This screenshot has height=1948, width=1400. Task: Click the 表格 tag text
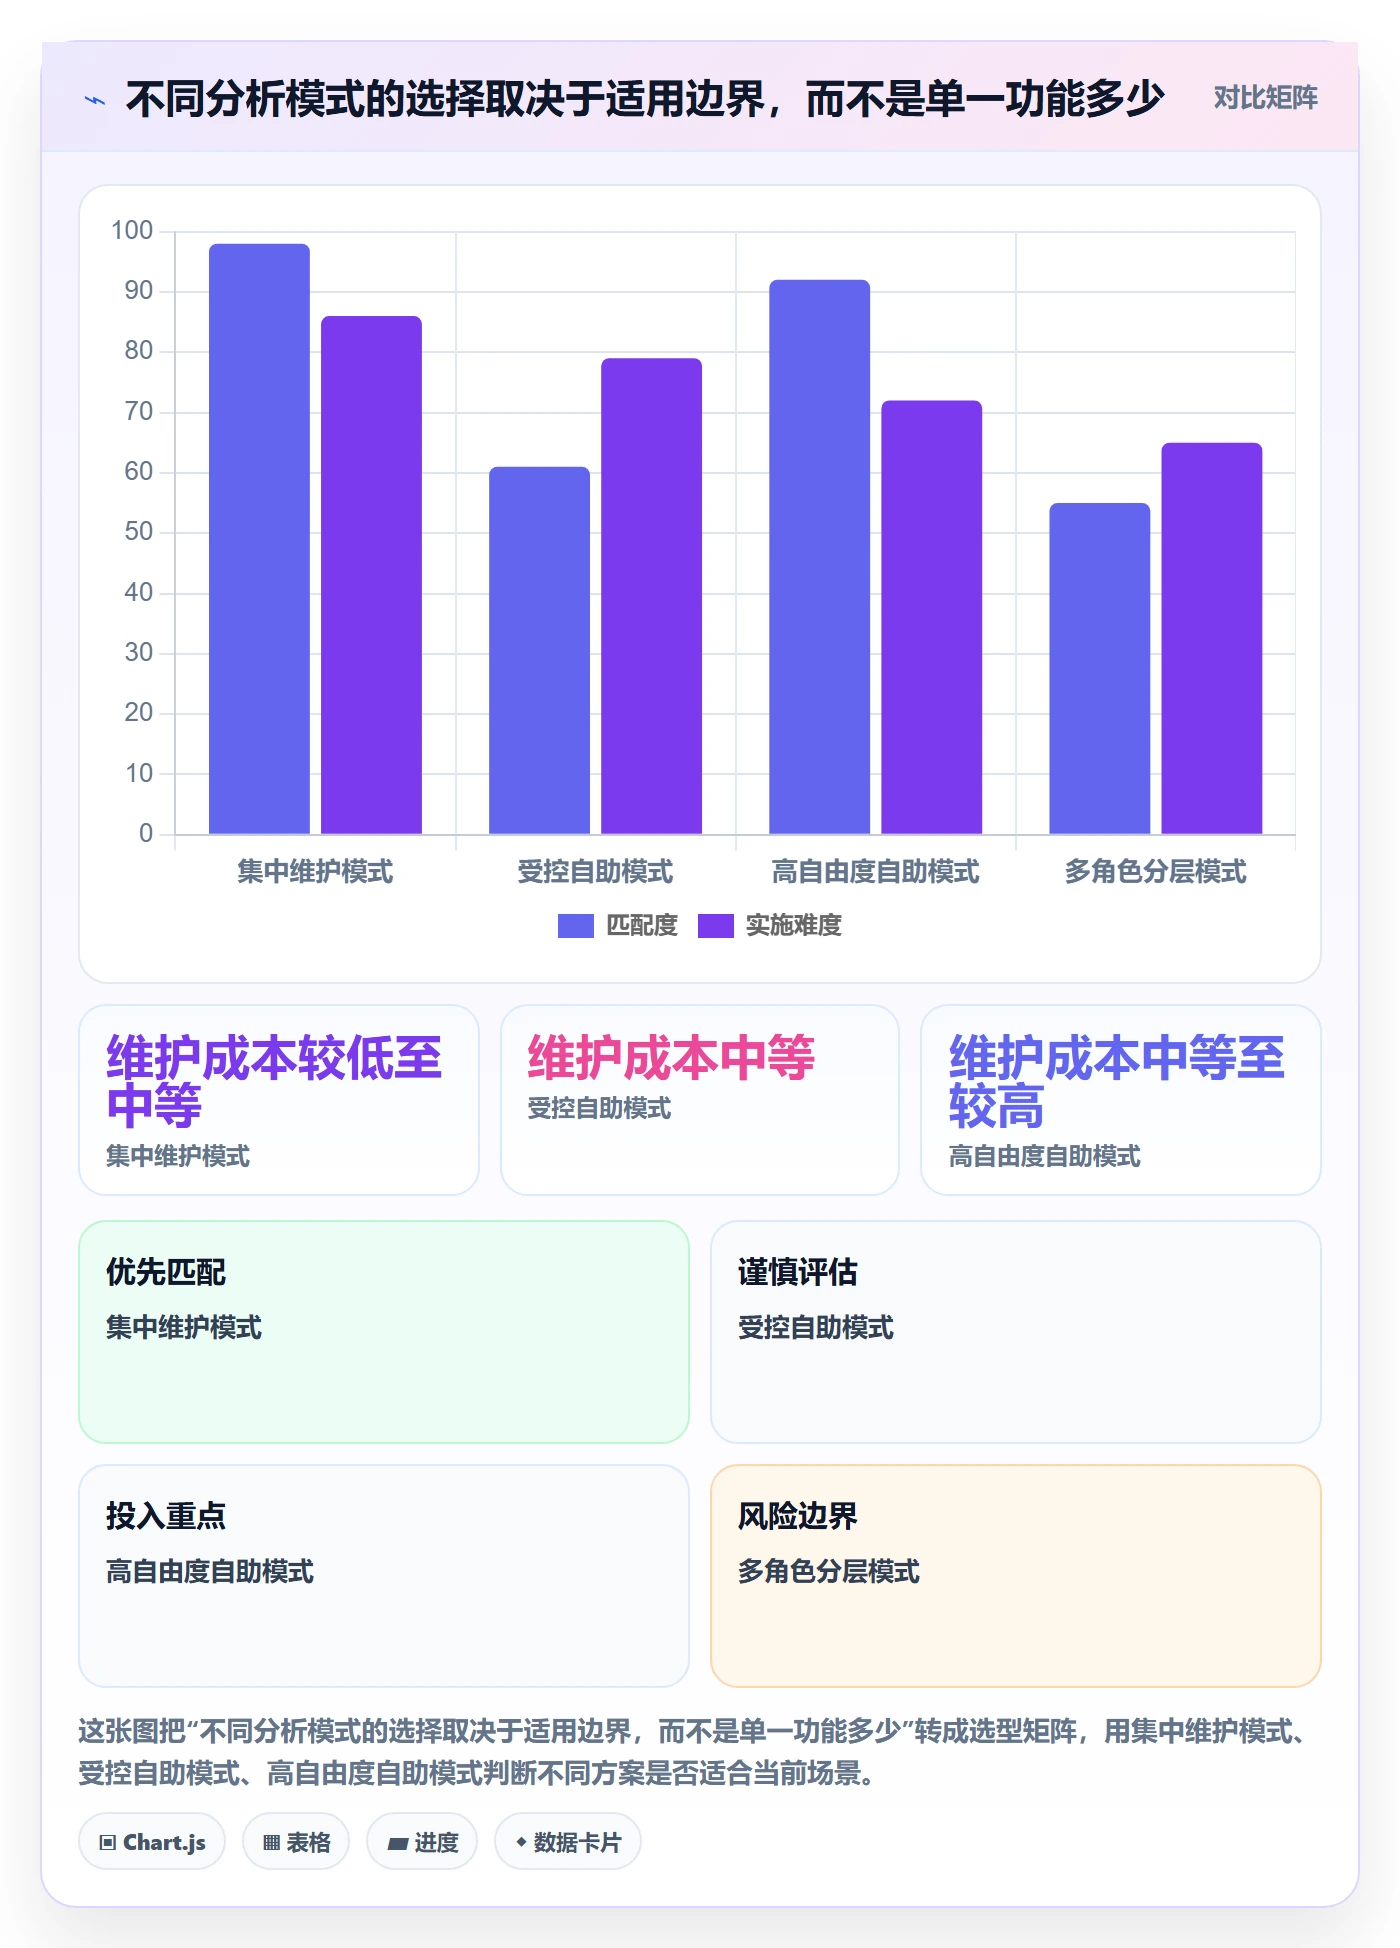308,1843
